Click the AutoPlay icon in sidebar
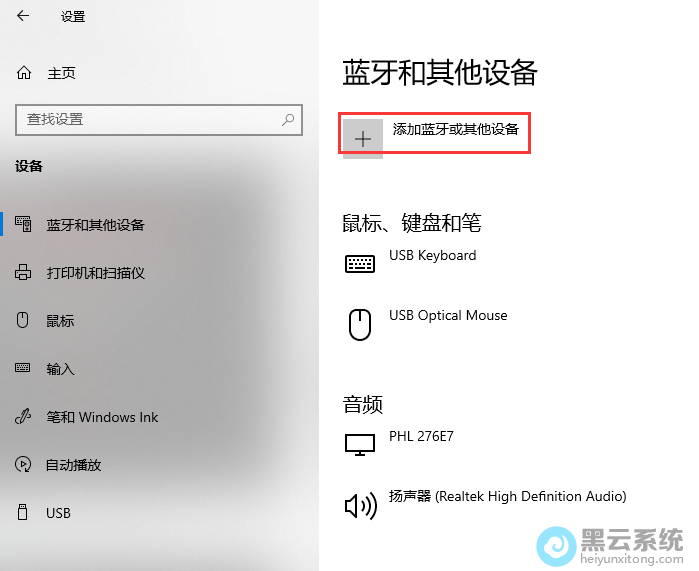The image size is (699, 571). (x=23, y=465)
